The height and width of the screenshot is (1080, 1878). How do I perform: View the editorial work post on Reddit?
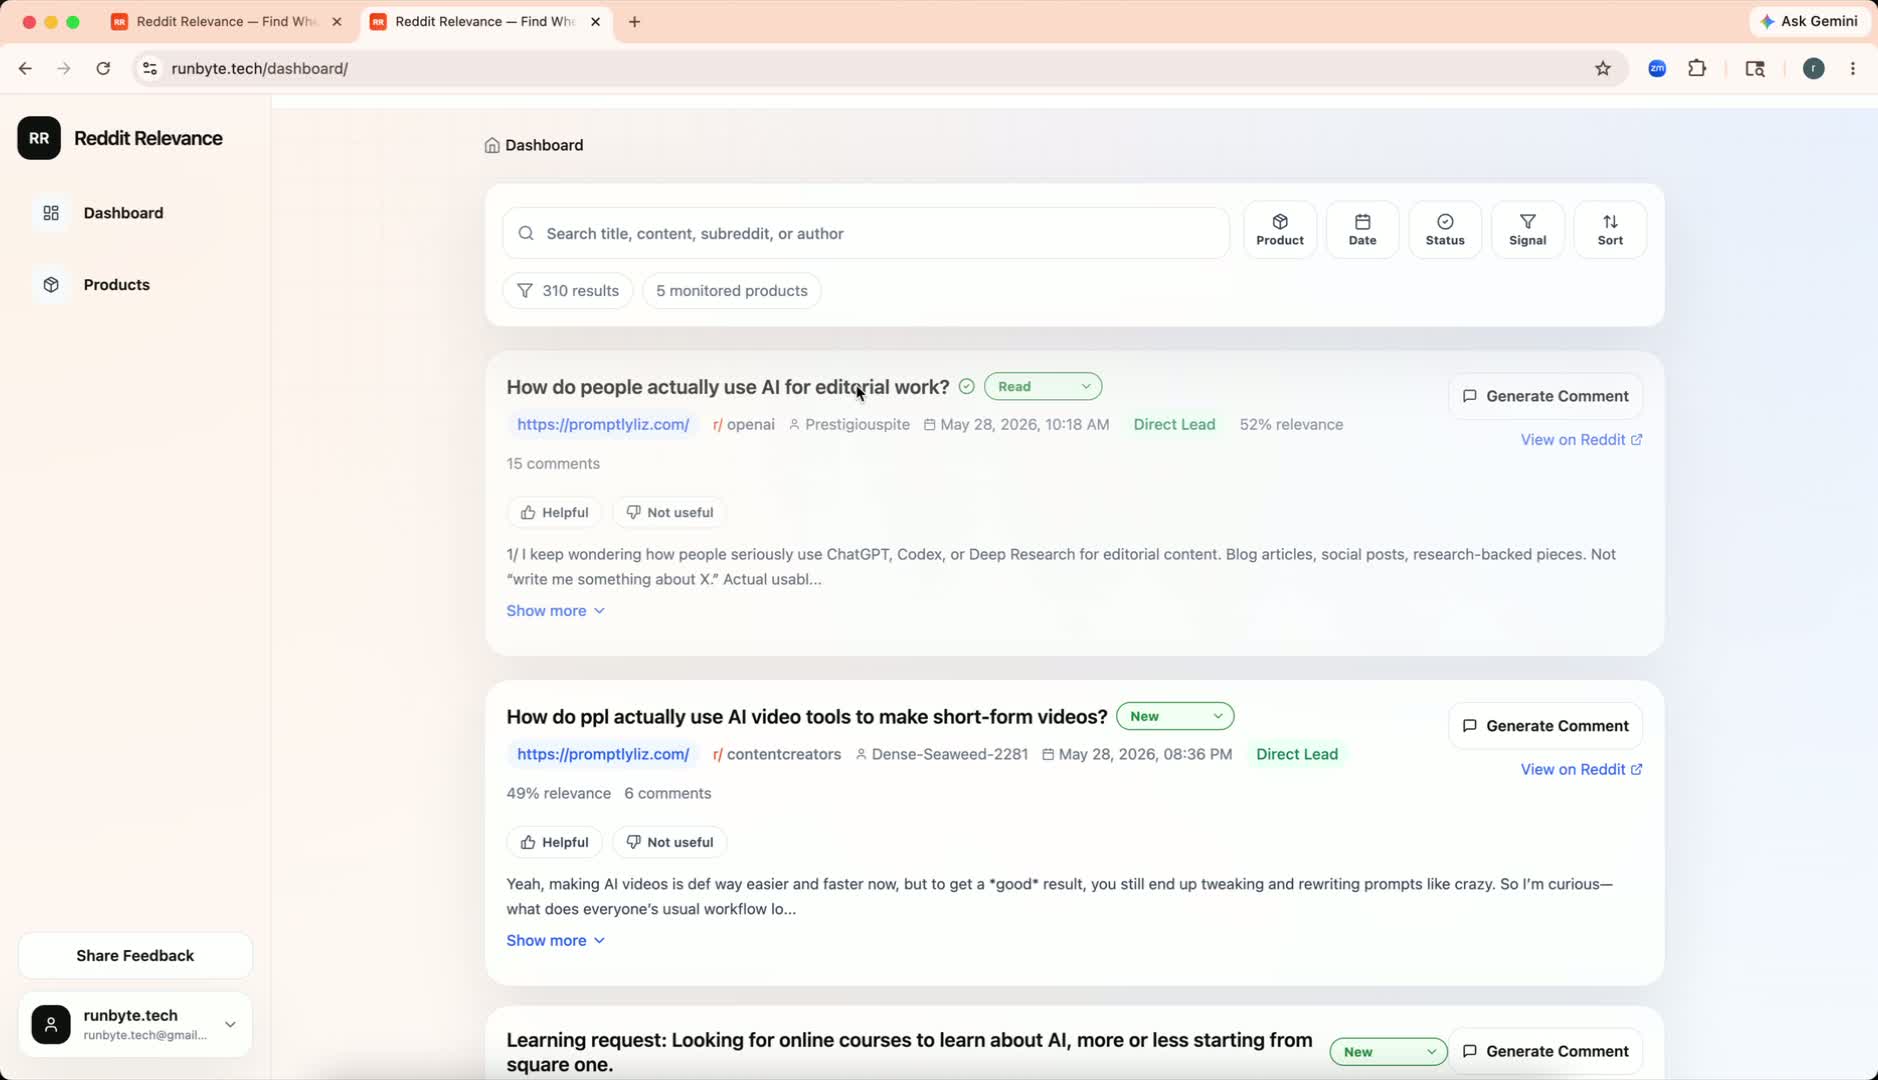[x=1581, y=440]
